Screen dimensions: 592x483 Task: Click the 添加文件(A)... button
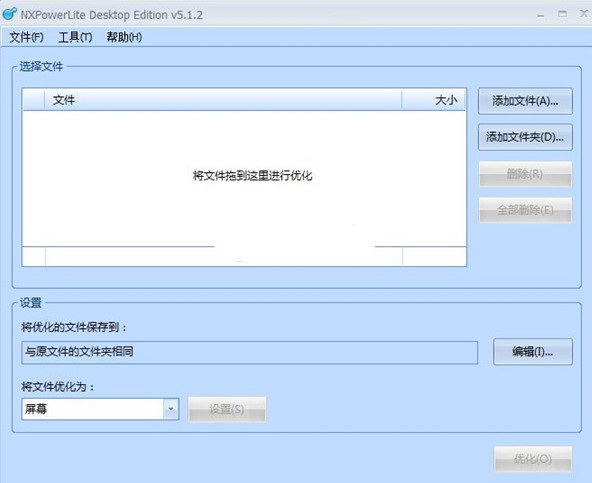tap(525, 101)
